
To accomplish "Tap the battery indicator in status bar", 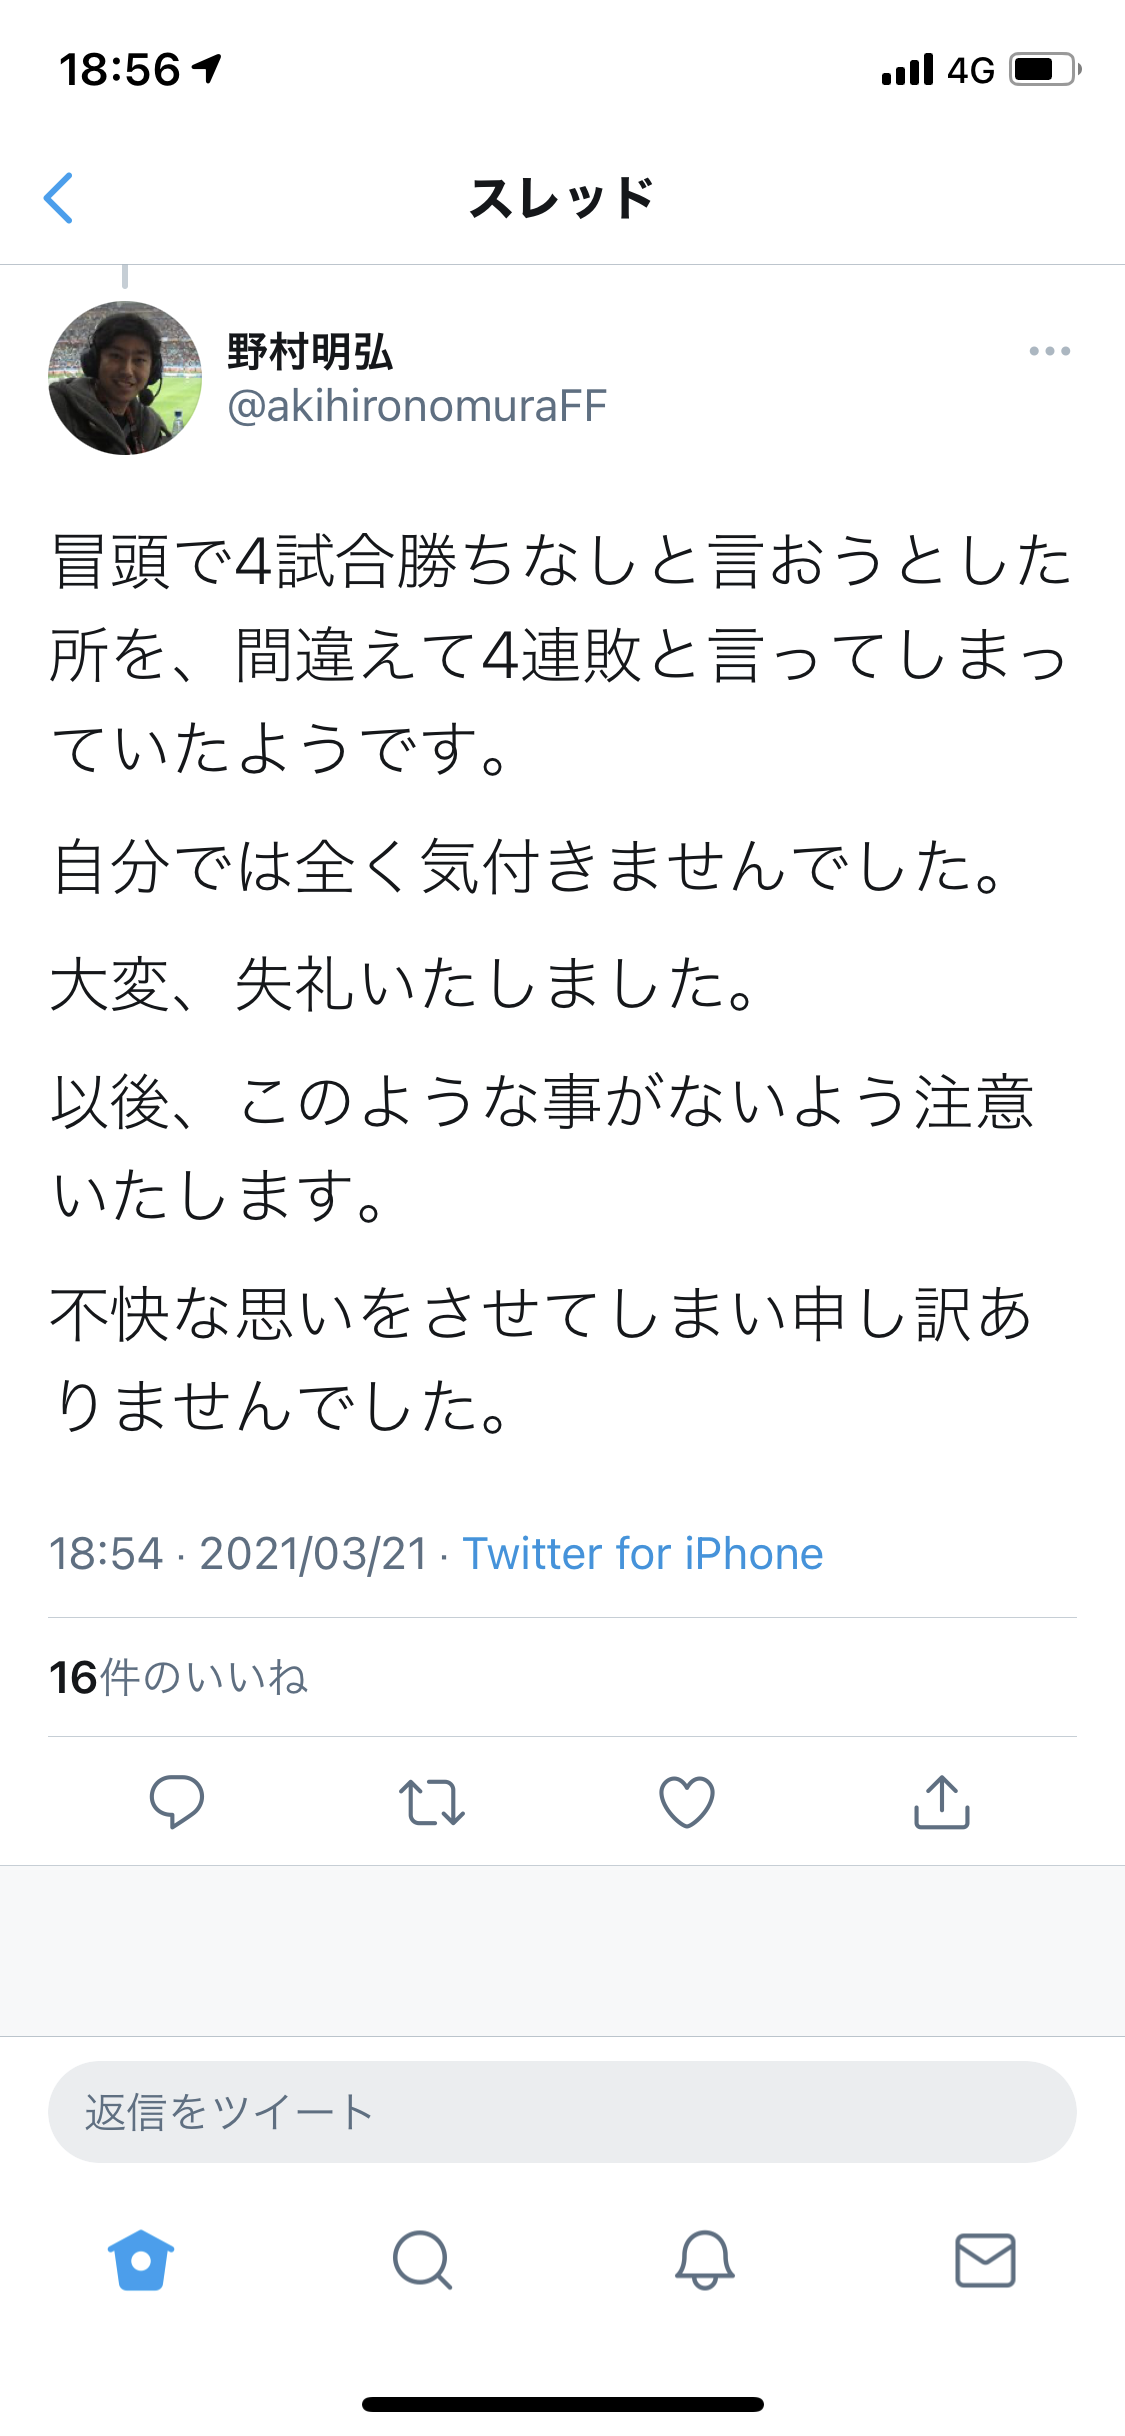I will (1045, 70).
